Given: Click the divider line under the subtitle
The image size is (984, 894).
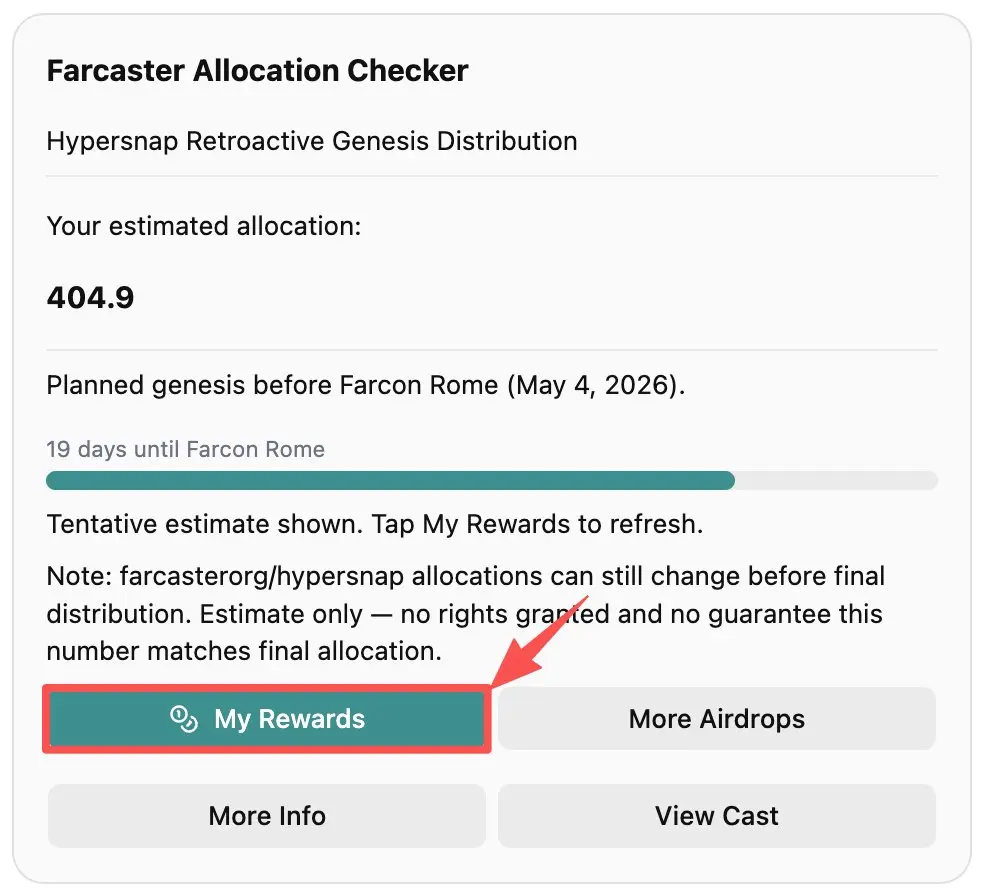Looking at the screenshot, I should click(491, 176).
